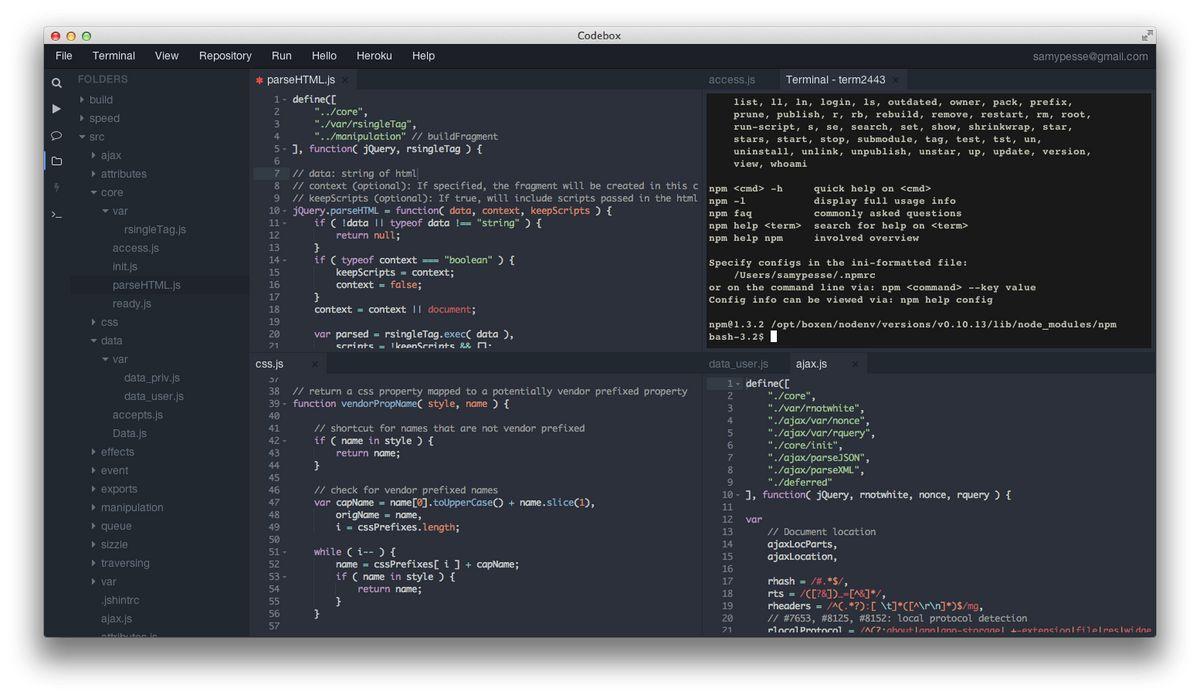Open access.js in the file tree

point(136,248)
